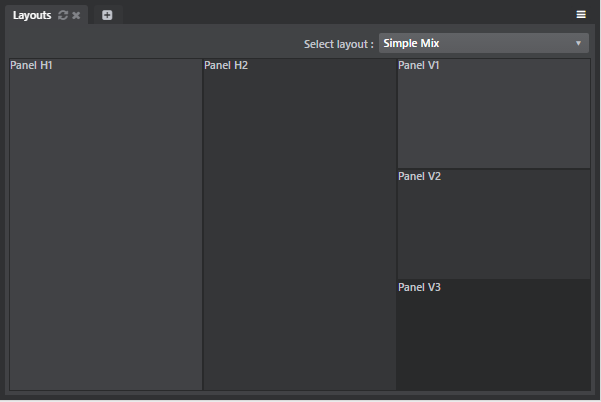Click the "Select layout :" label
The image size is (601, 402).
pos(338,44)
